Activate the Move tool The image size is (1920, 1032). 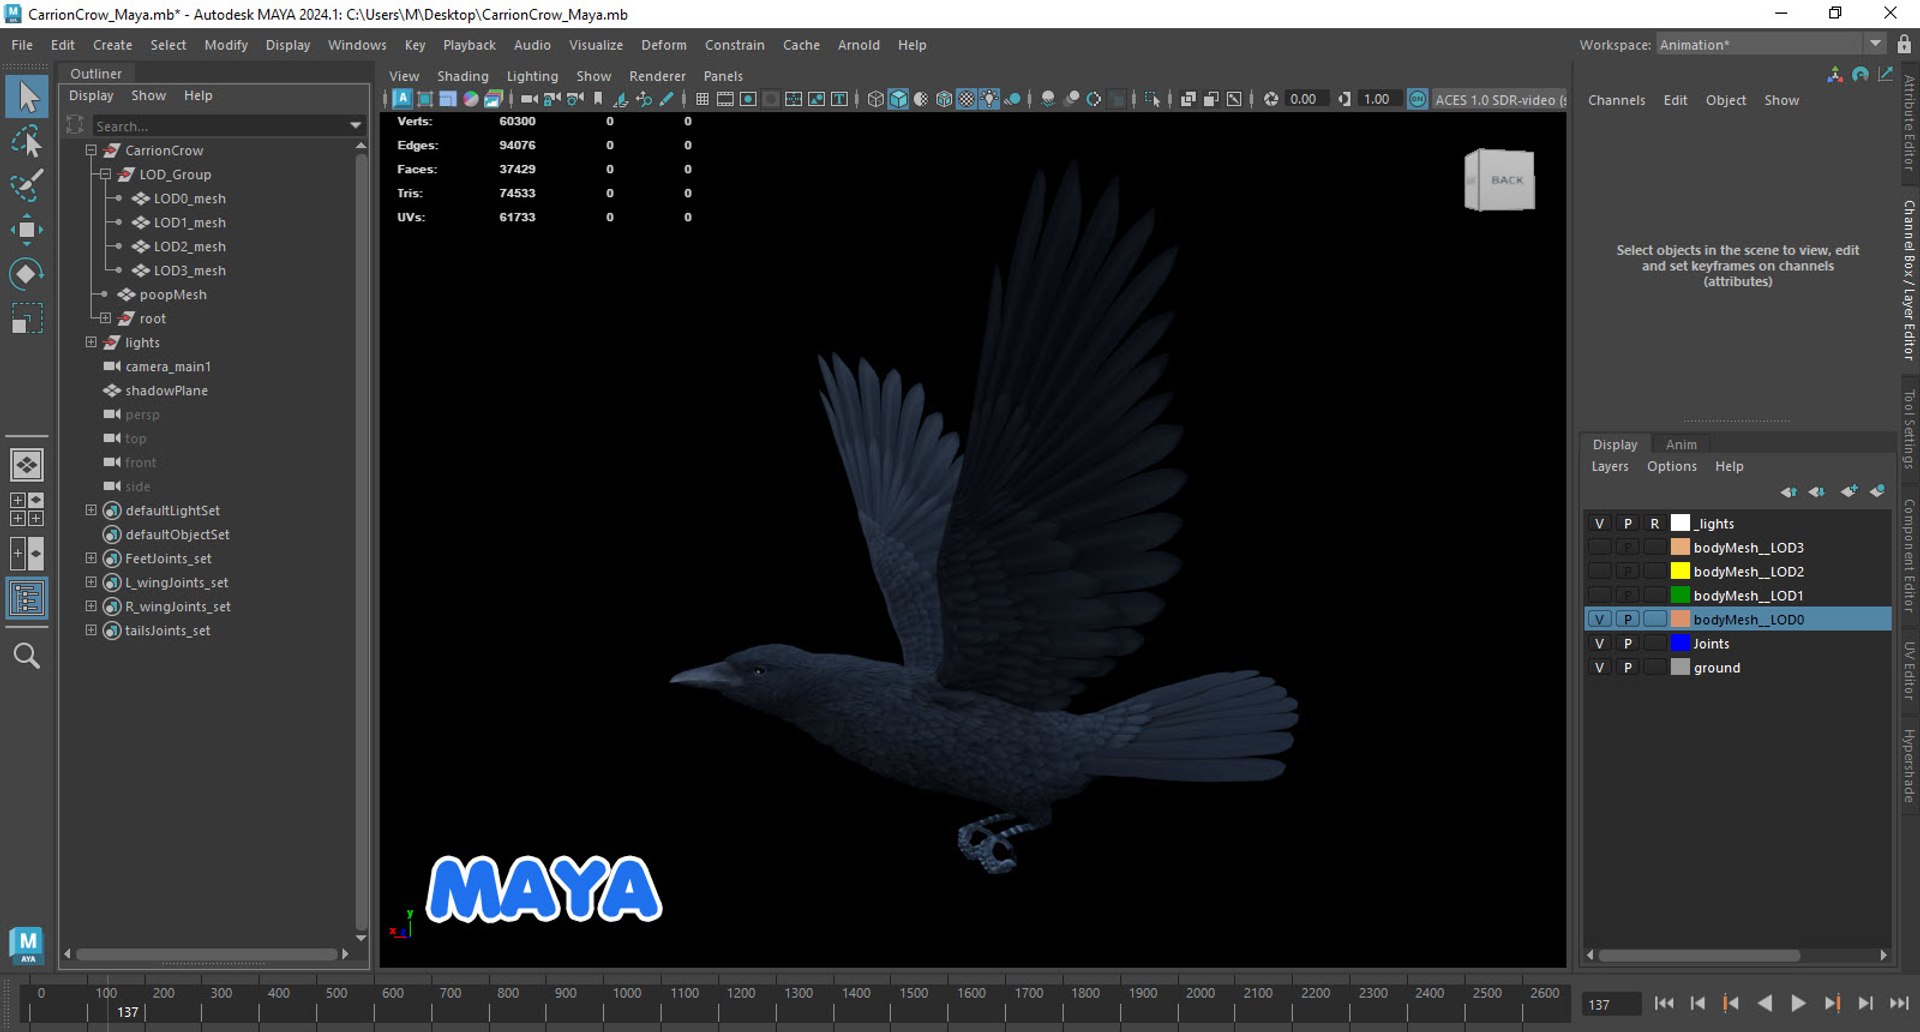pyautogui.click(x=27, y=230)
